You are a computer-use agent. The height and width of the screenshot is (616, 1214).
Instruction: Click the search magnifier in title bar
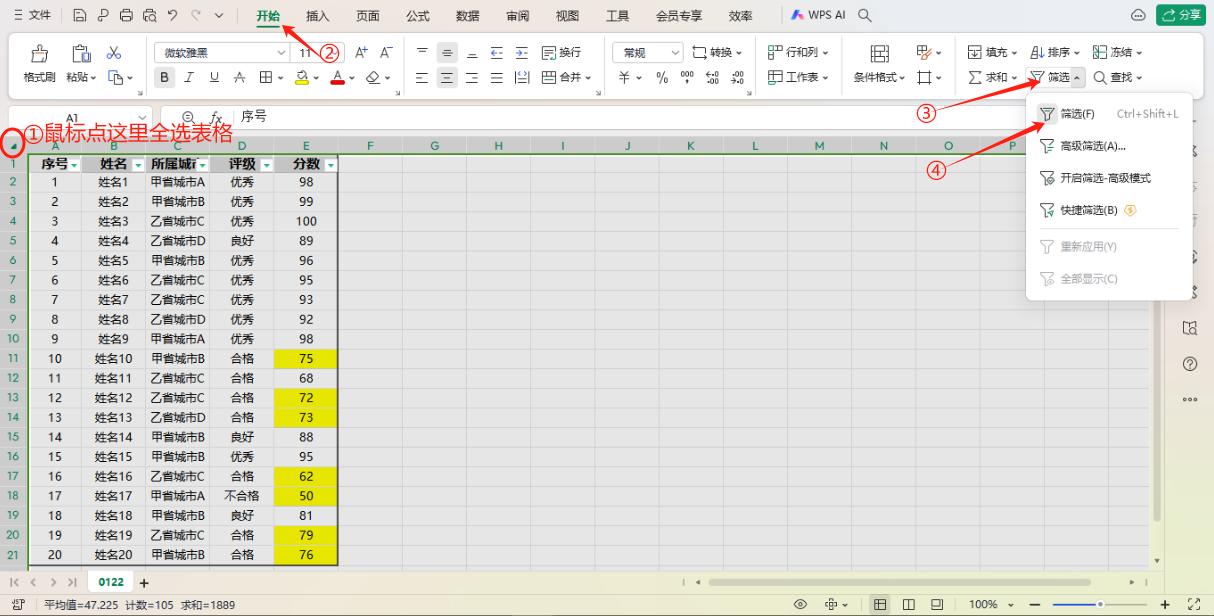pos(864,16)
